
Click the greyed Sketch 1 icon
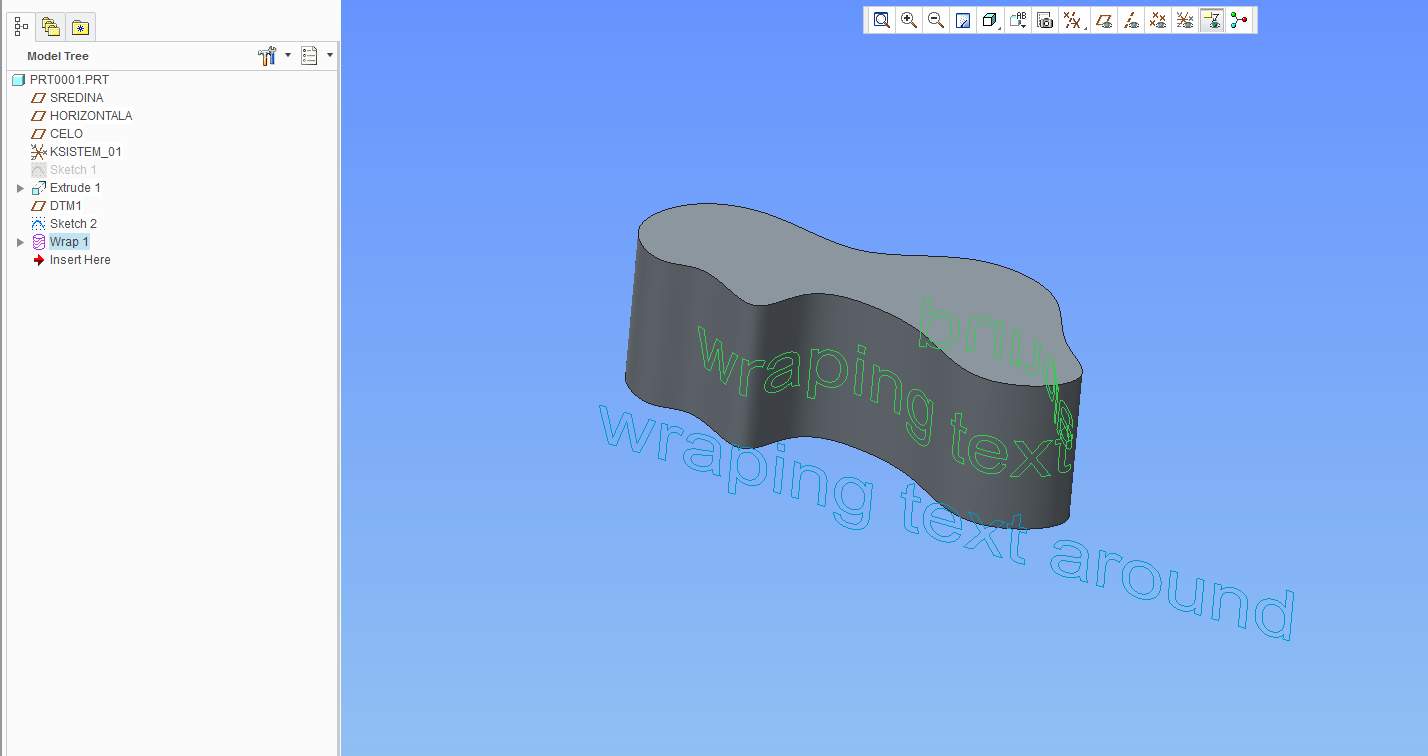tap(38, 170)
